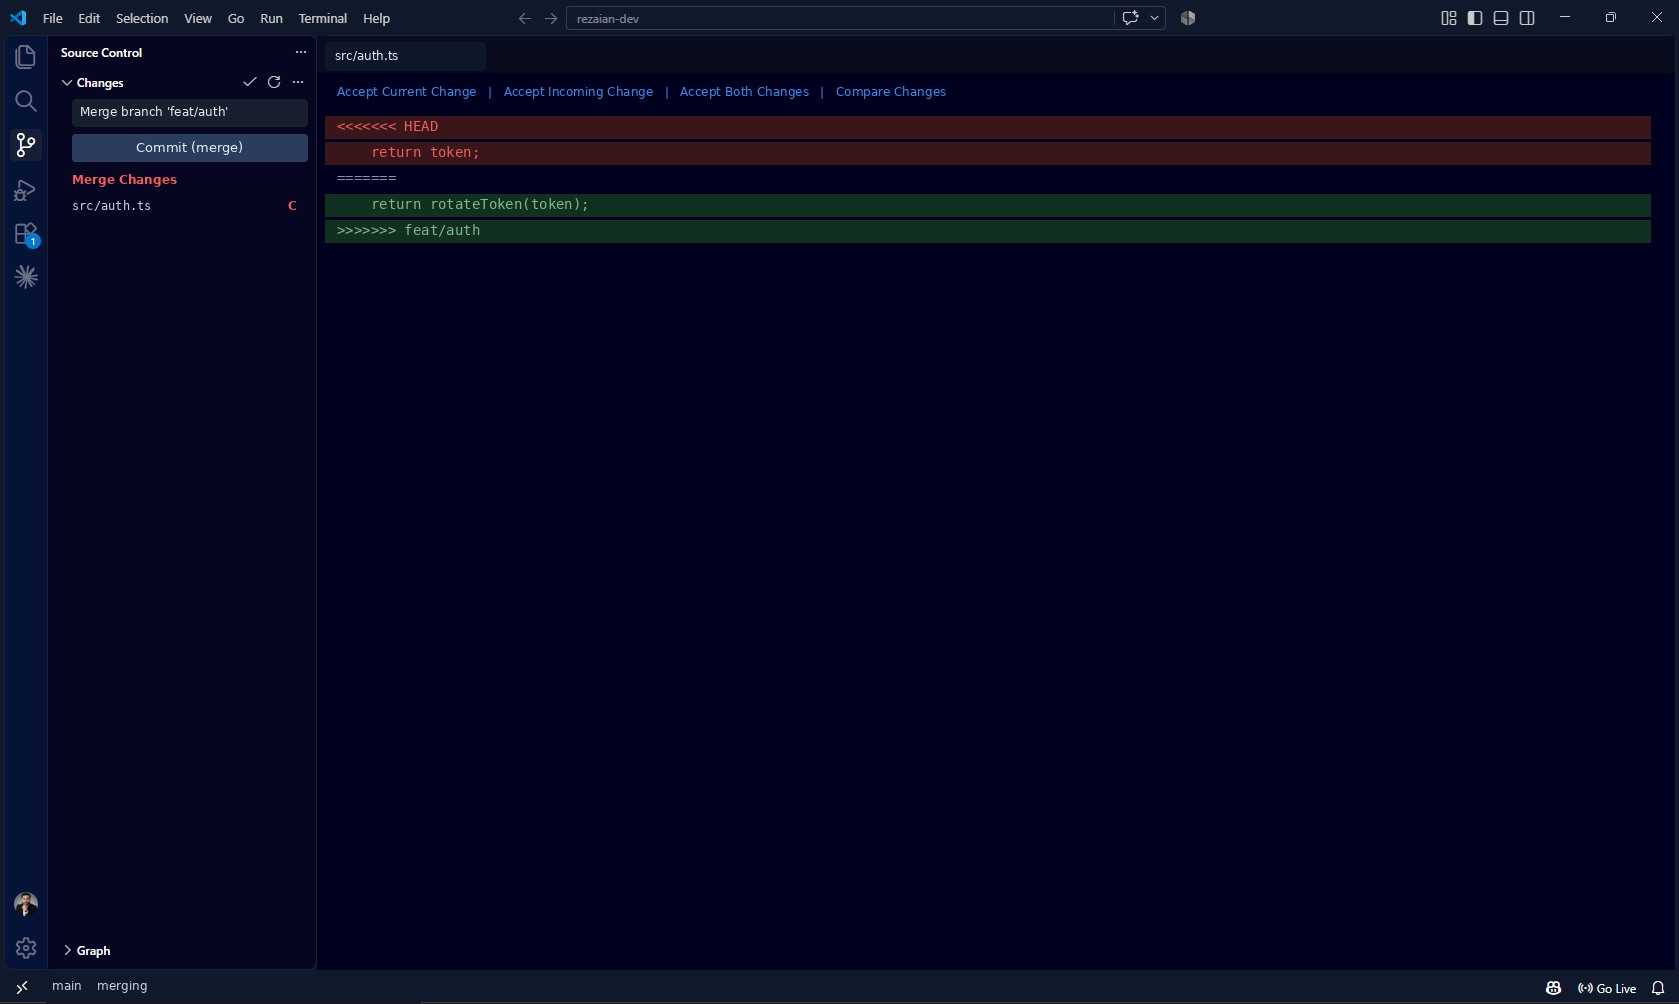Open the Extensions view with badge
1679x1004 pixels.
[x=26, y=234]
